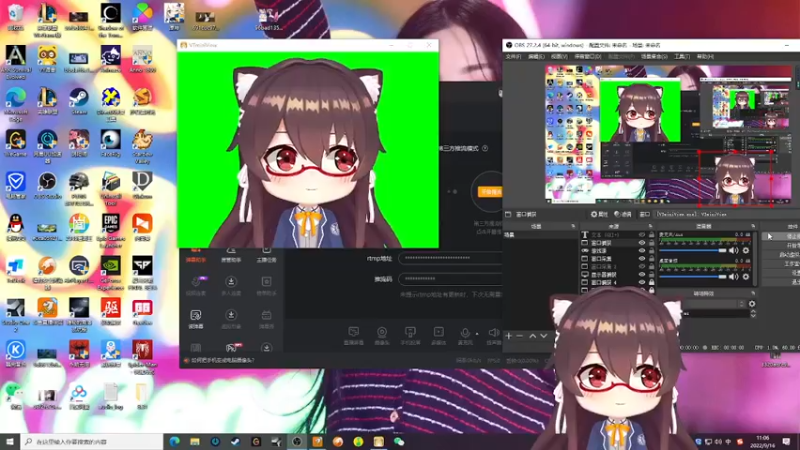The height and width of the screenshot is (450, 800).
Task: Open the OBS Studio desktop shortcut
Action: (x=47, y=185)
